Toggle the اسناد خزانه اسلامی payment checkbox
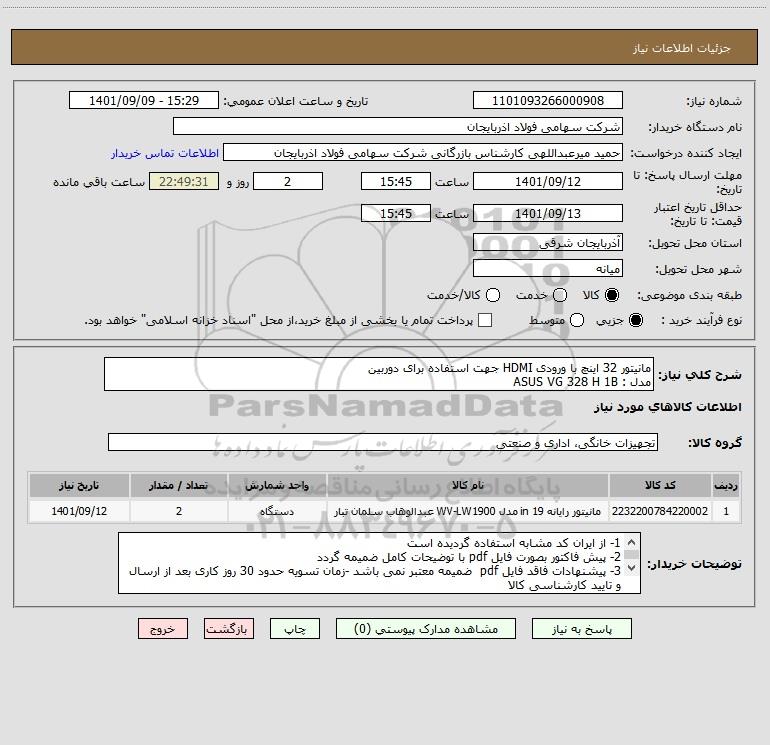This screenshot has width=770, height=745. point(485,320)
